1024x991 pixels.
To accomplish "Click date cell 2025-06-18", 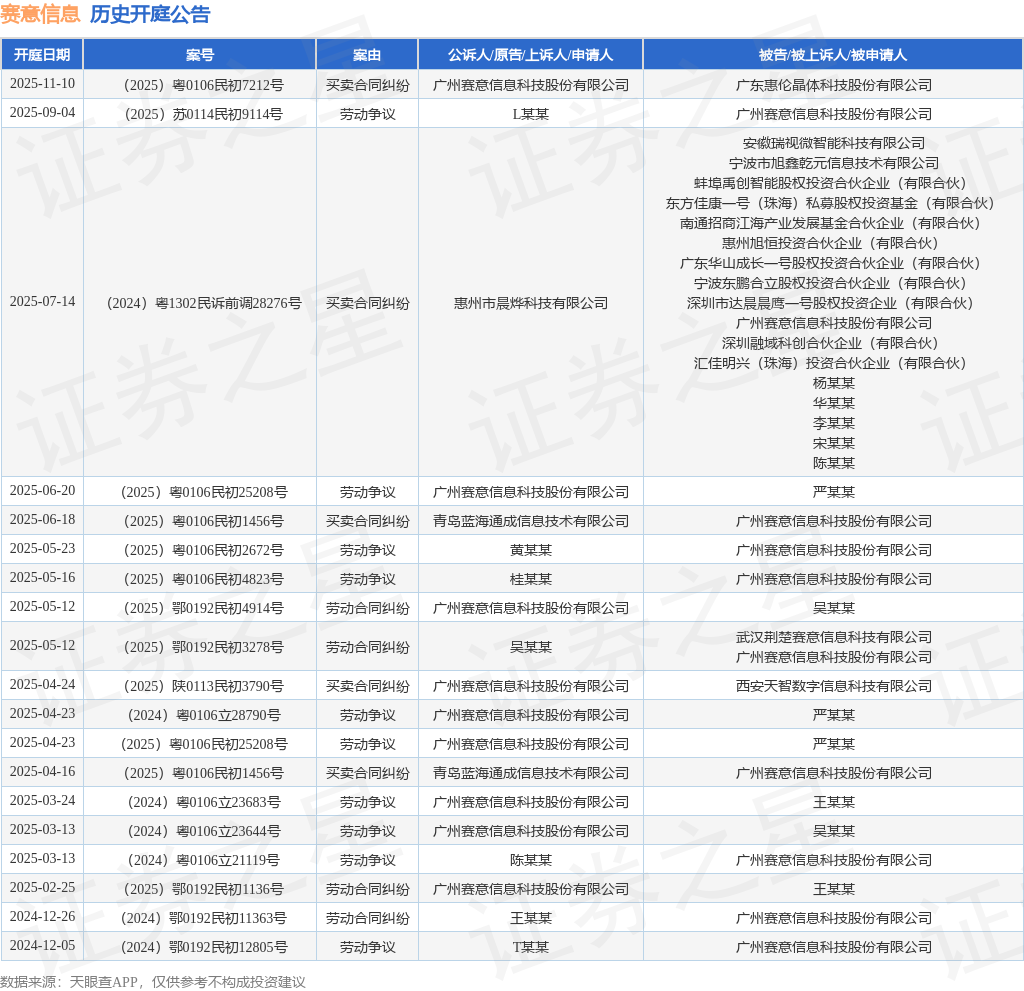I will point(42,519).
